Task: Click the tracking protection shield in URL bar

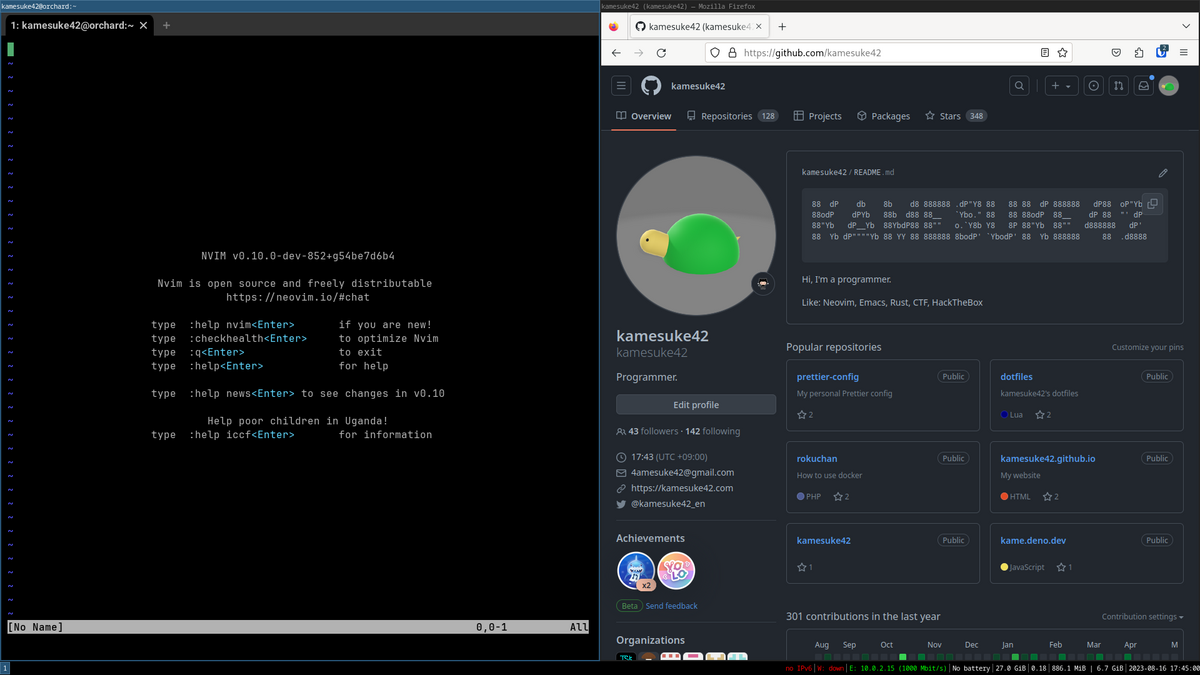Action: [x=715, y=52]
